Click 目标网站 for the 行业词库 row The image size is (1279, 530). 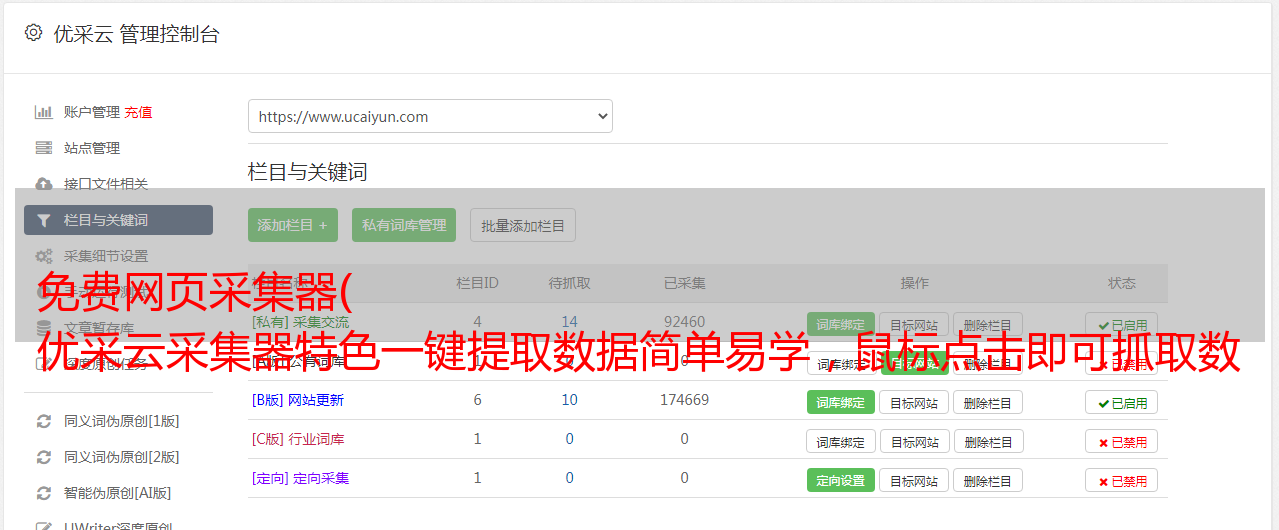pos(914,441)
